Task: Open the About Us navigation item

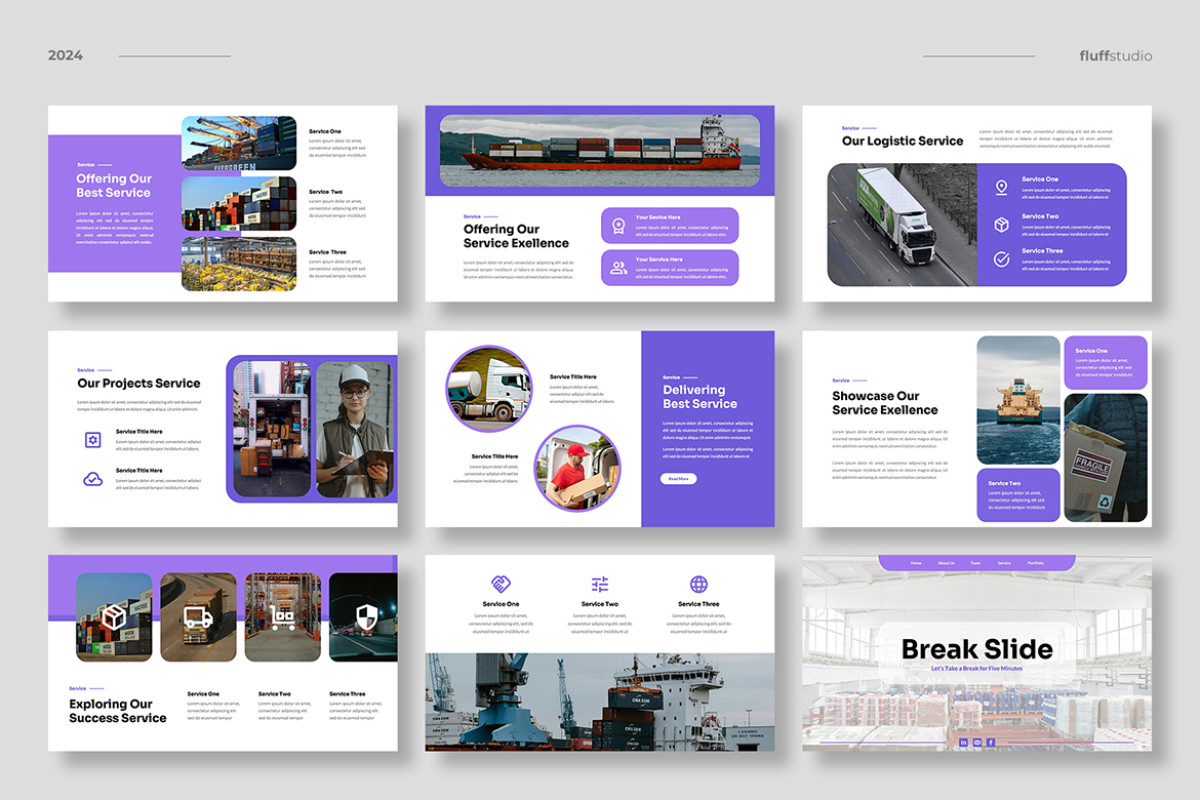Action: (946, 563)
